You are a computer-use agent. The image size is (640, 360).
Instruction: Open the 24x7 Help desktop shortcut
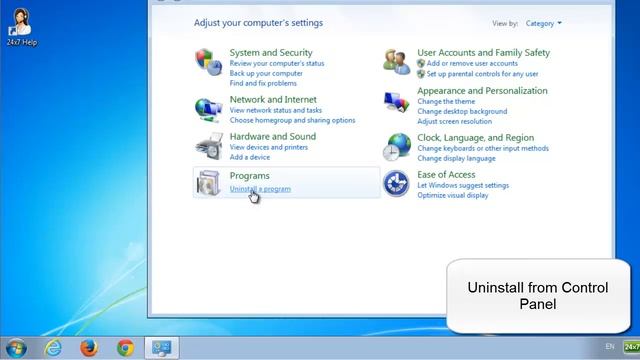point(21,27)
